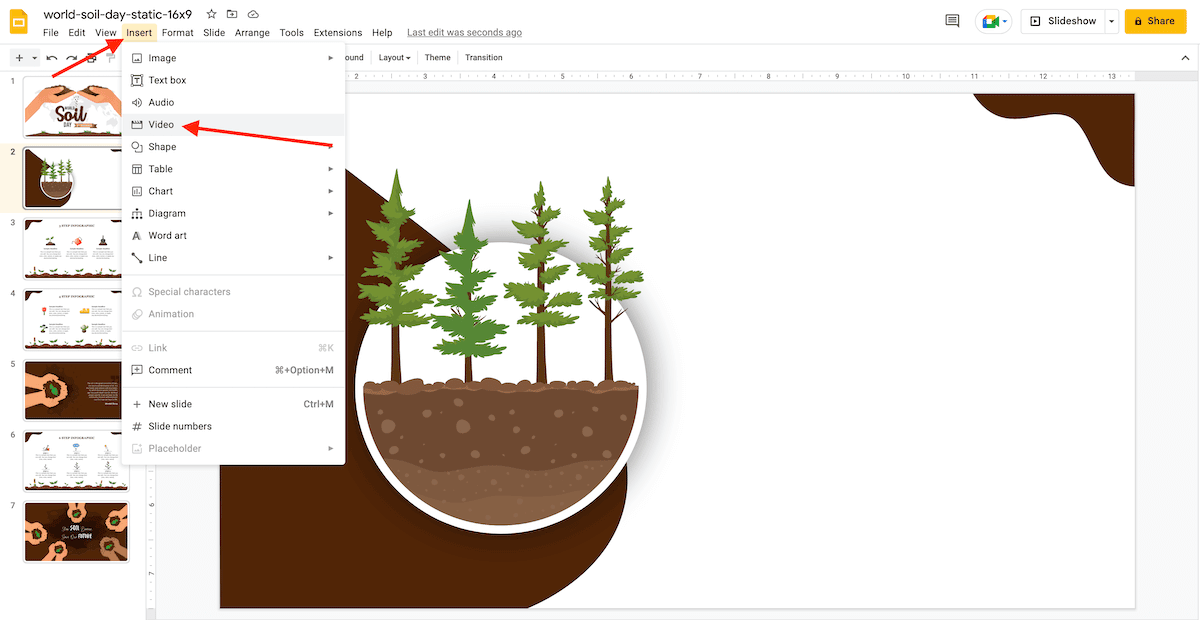Open the Transition panel
Image resolution: width=1200 pixels, height=620 pixels.
point(484,58)
